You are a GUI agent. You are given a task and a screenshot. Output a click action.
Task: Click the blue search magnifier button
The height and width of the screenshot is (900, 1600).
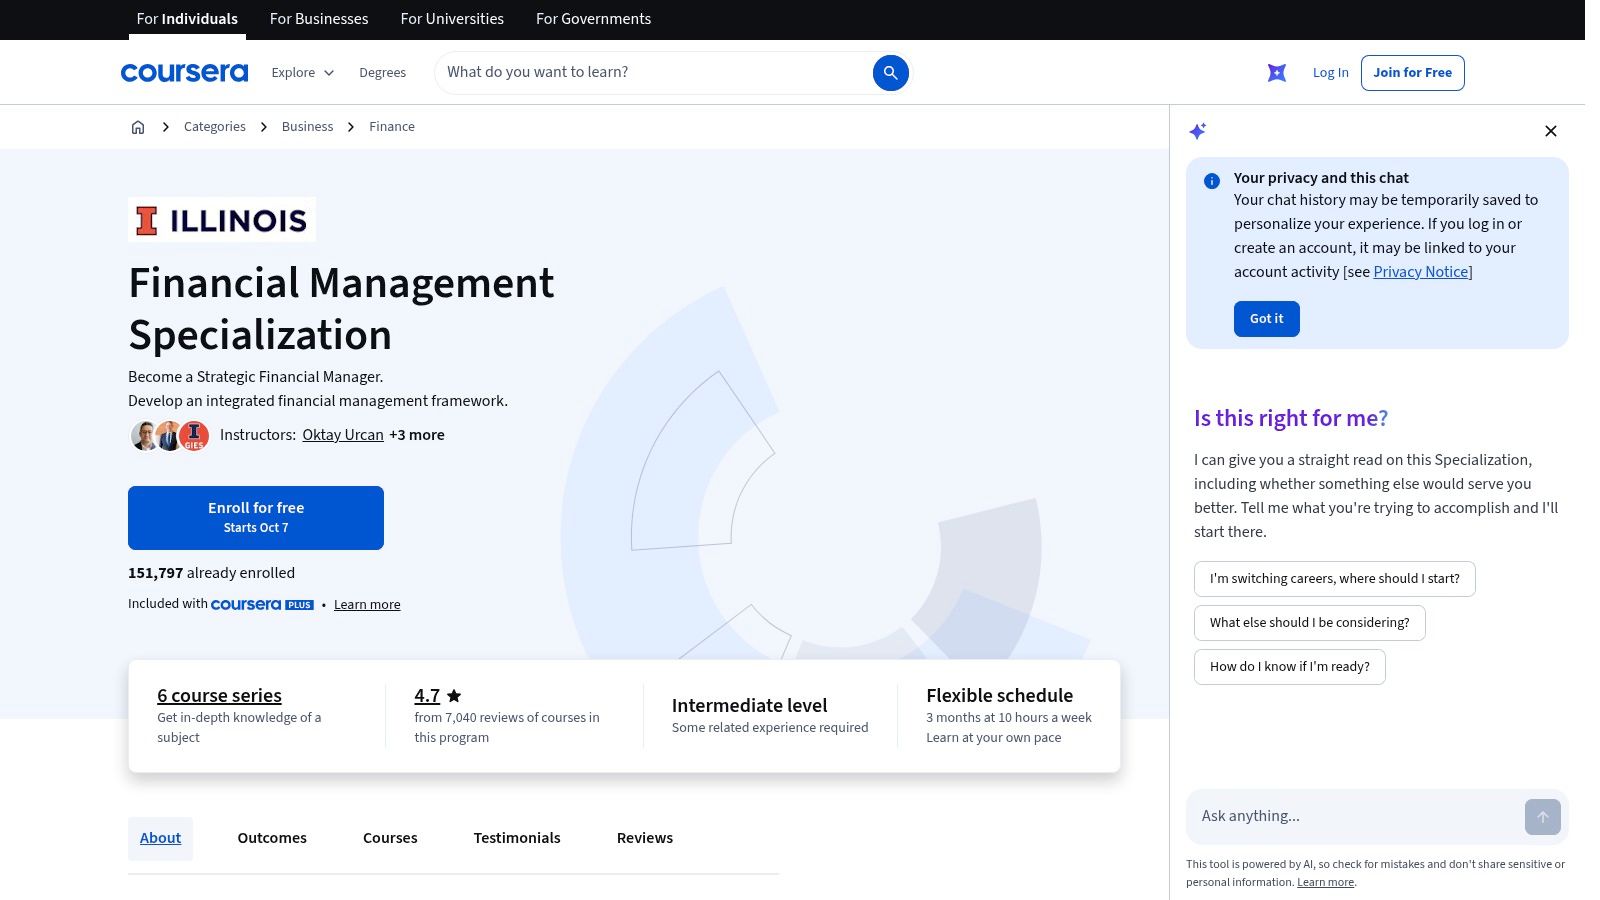tap(890, 73)
